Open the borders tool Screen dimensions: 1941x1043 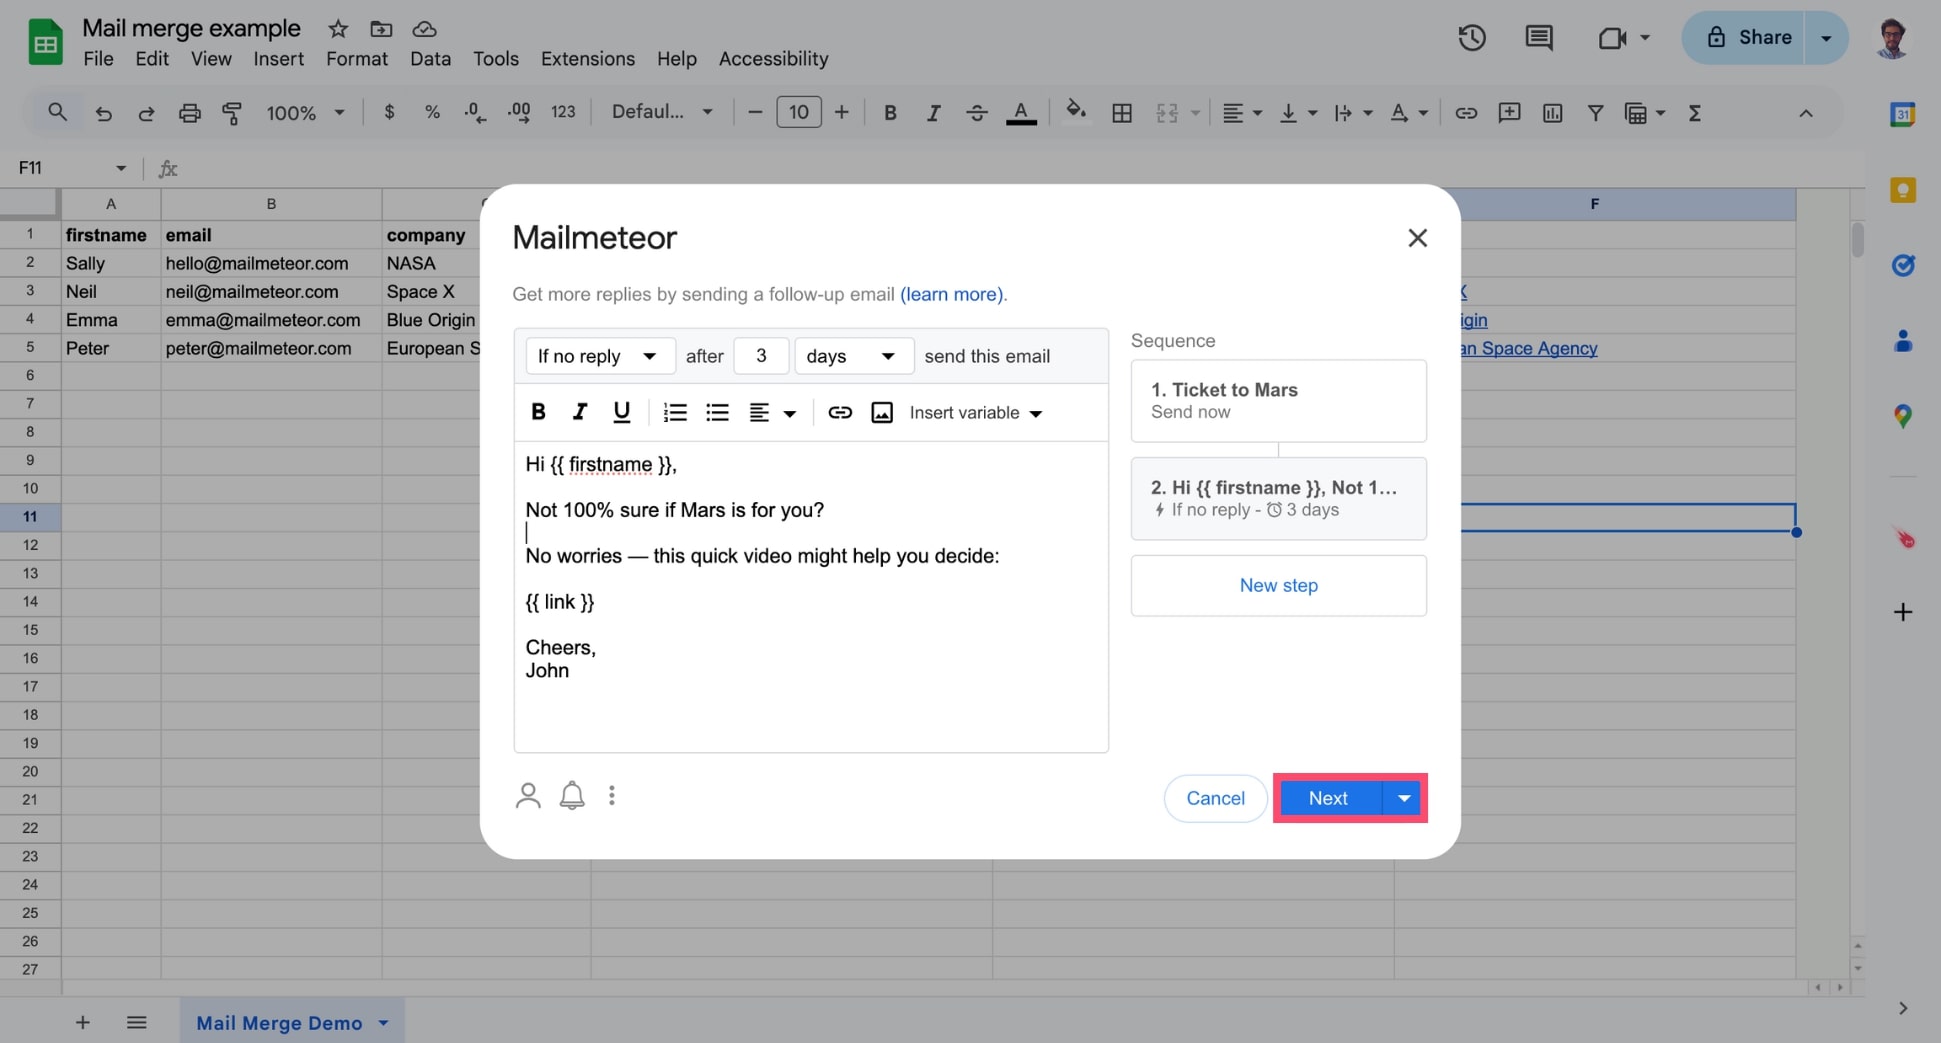tap(1122, 113)
